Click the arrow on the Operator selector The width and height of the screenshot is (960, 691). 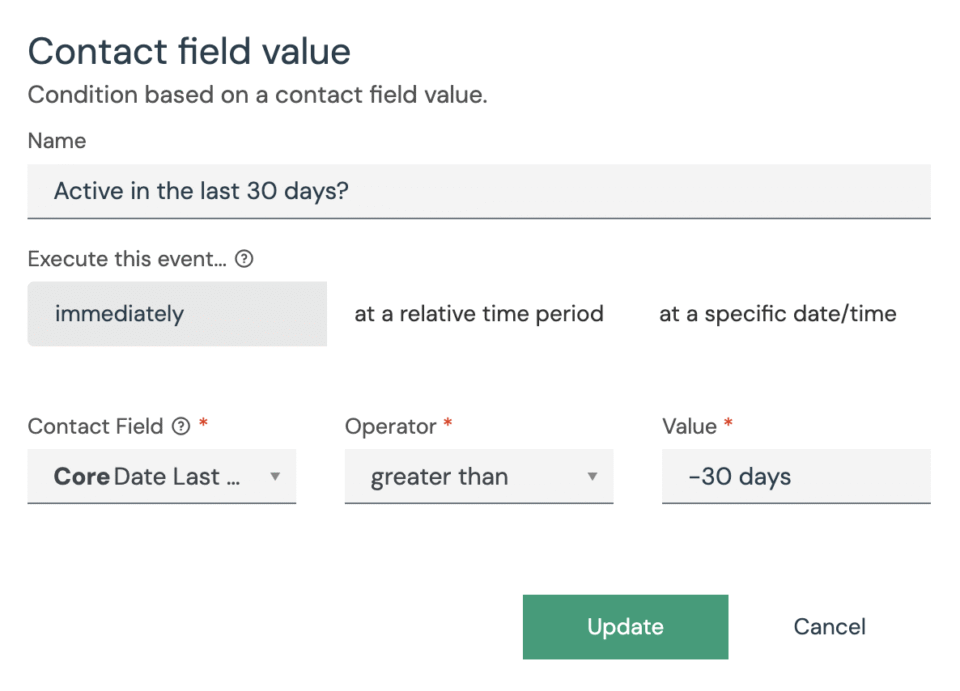(592, 477)
